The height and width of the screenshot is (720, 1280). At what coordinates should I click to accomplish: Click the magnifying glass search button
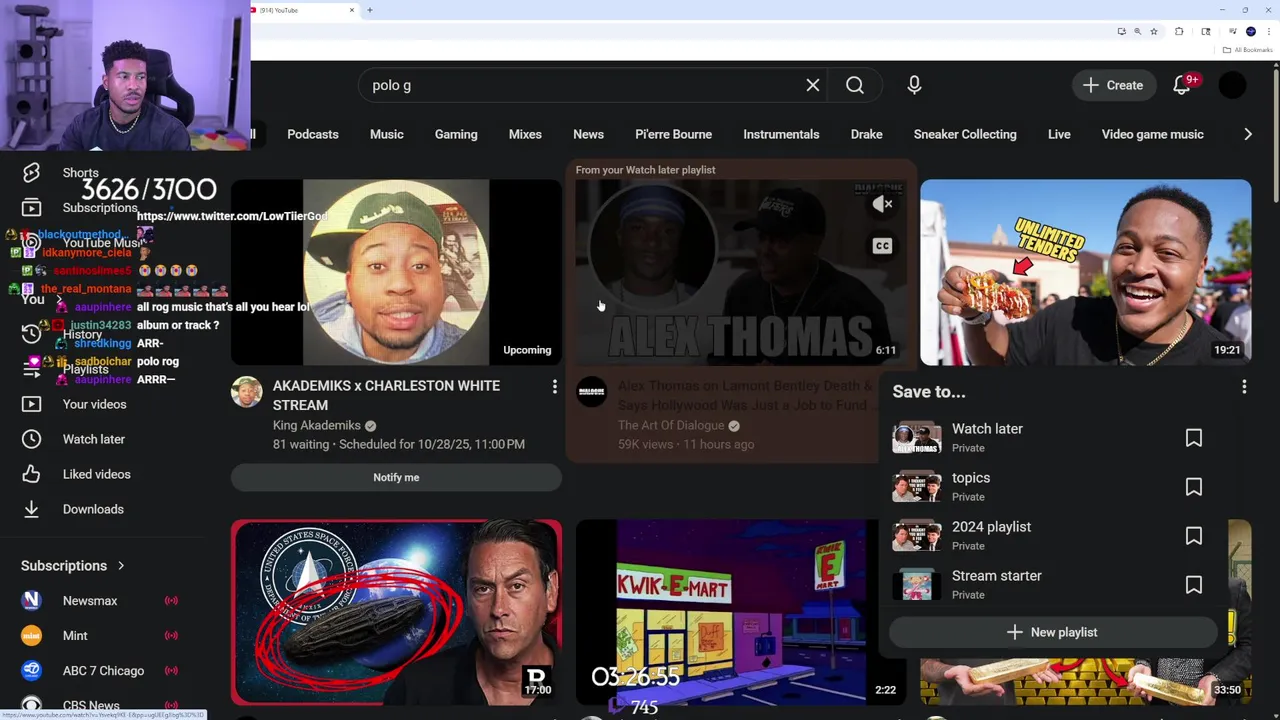pyautogui.click(x=855, y=85)
